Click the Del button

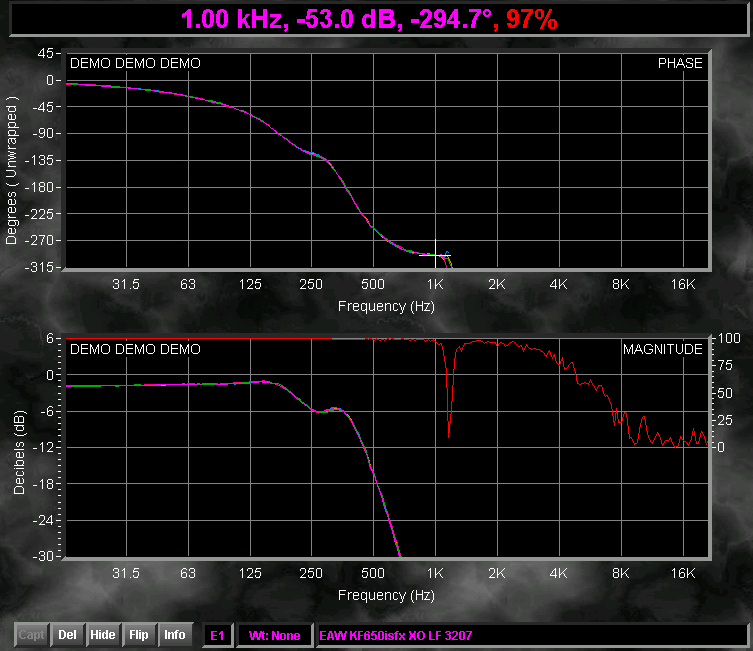click(x=67, y=635)
